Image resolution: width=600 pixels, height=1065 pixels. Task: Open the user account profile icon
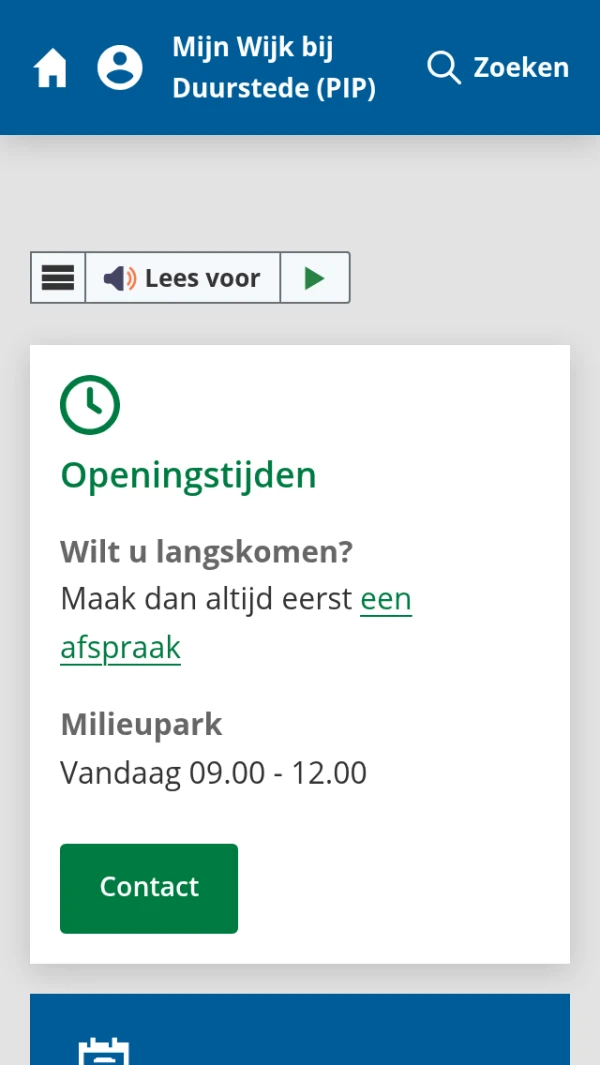click(x=120, y=68)
